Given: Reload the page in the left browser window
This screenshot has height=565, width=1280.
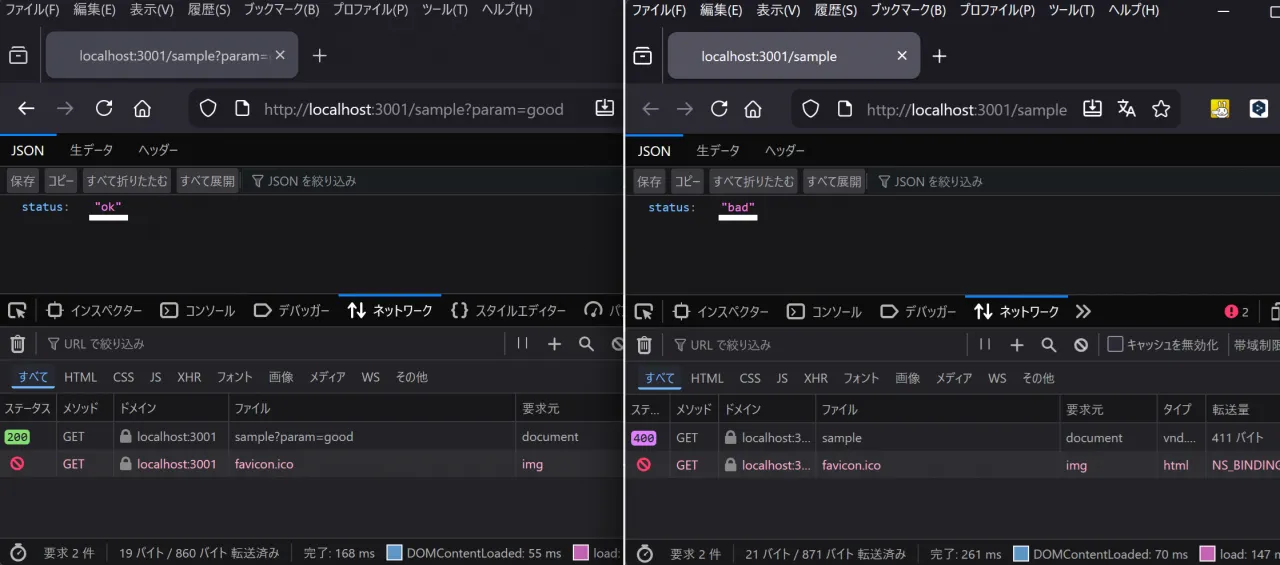Looking at the screenshot, I should (104, 109).
